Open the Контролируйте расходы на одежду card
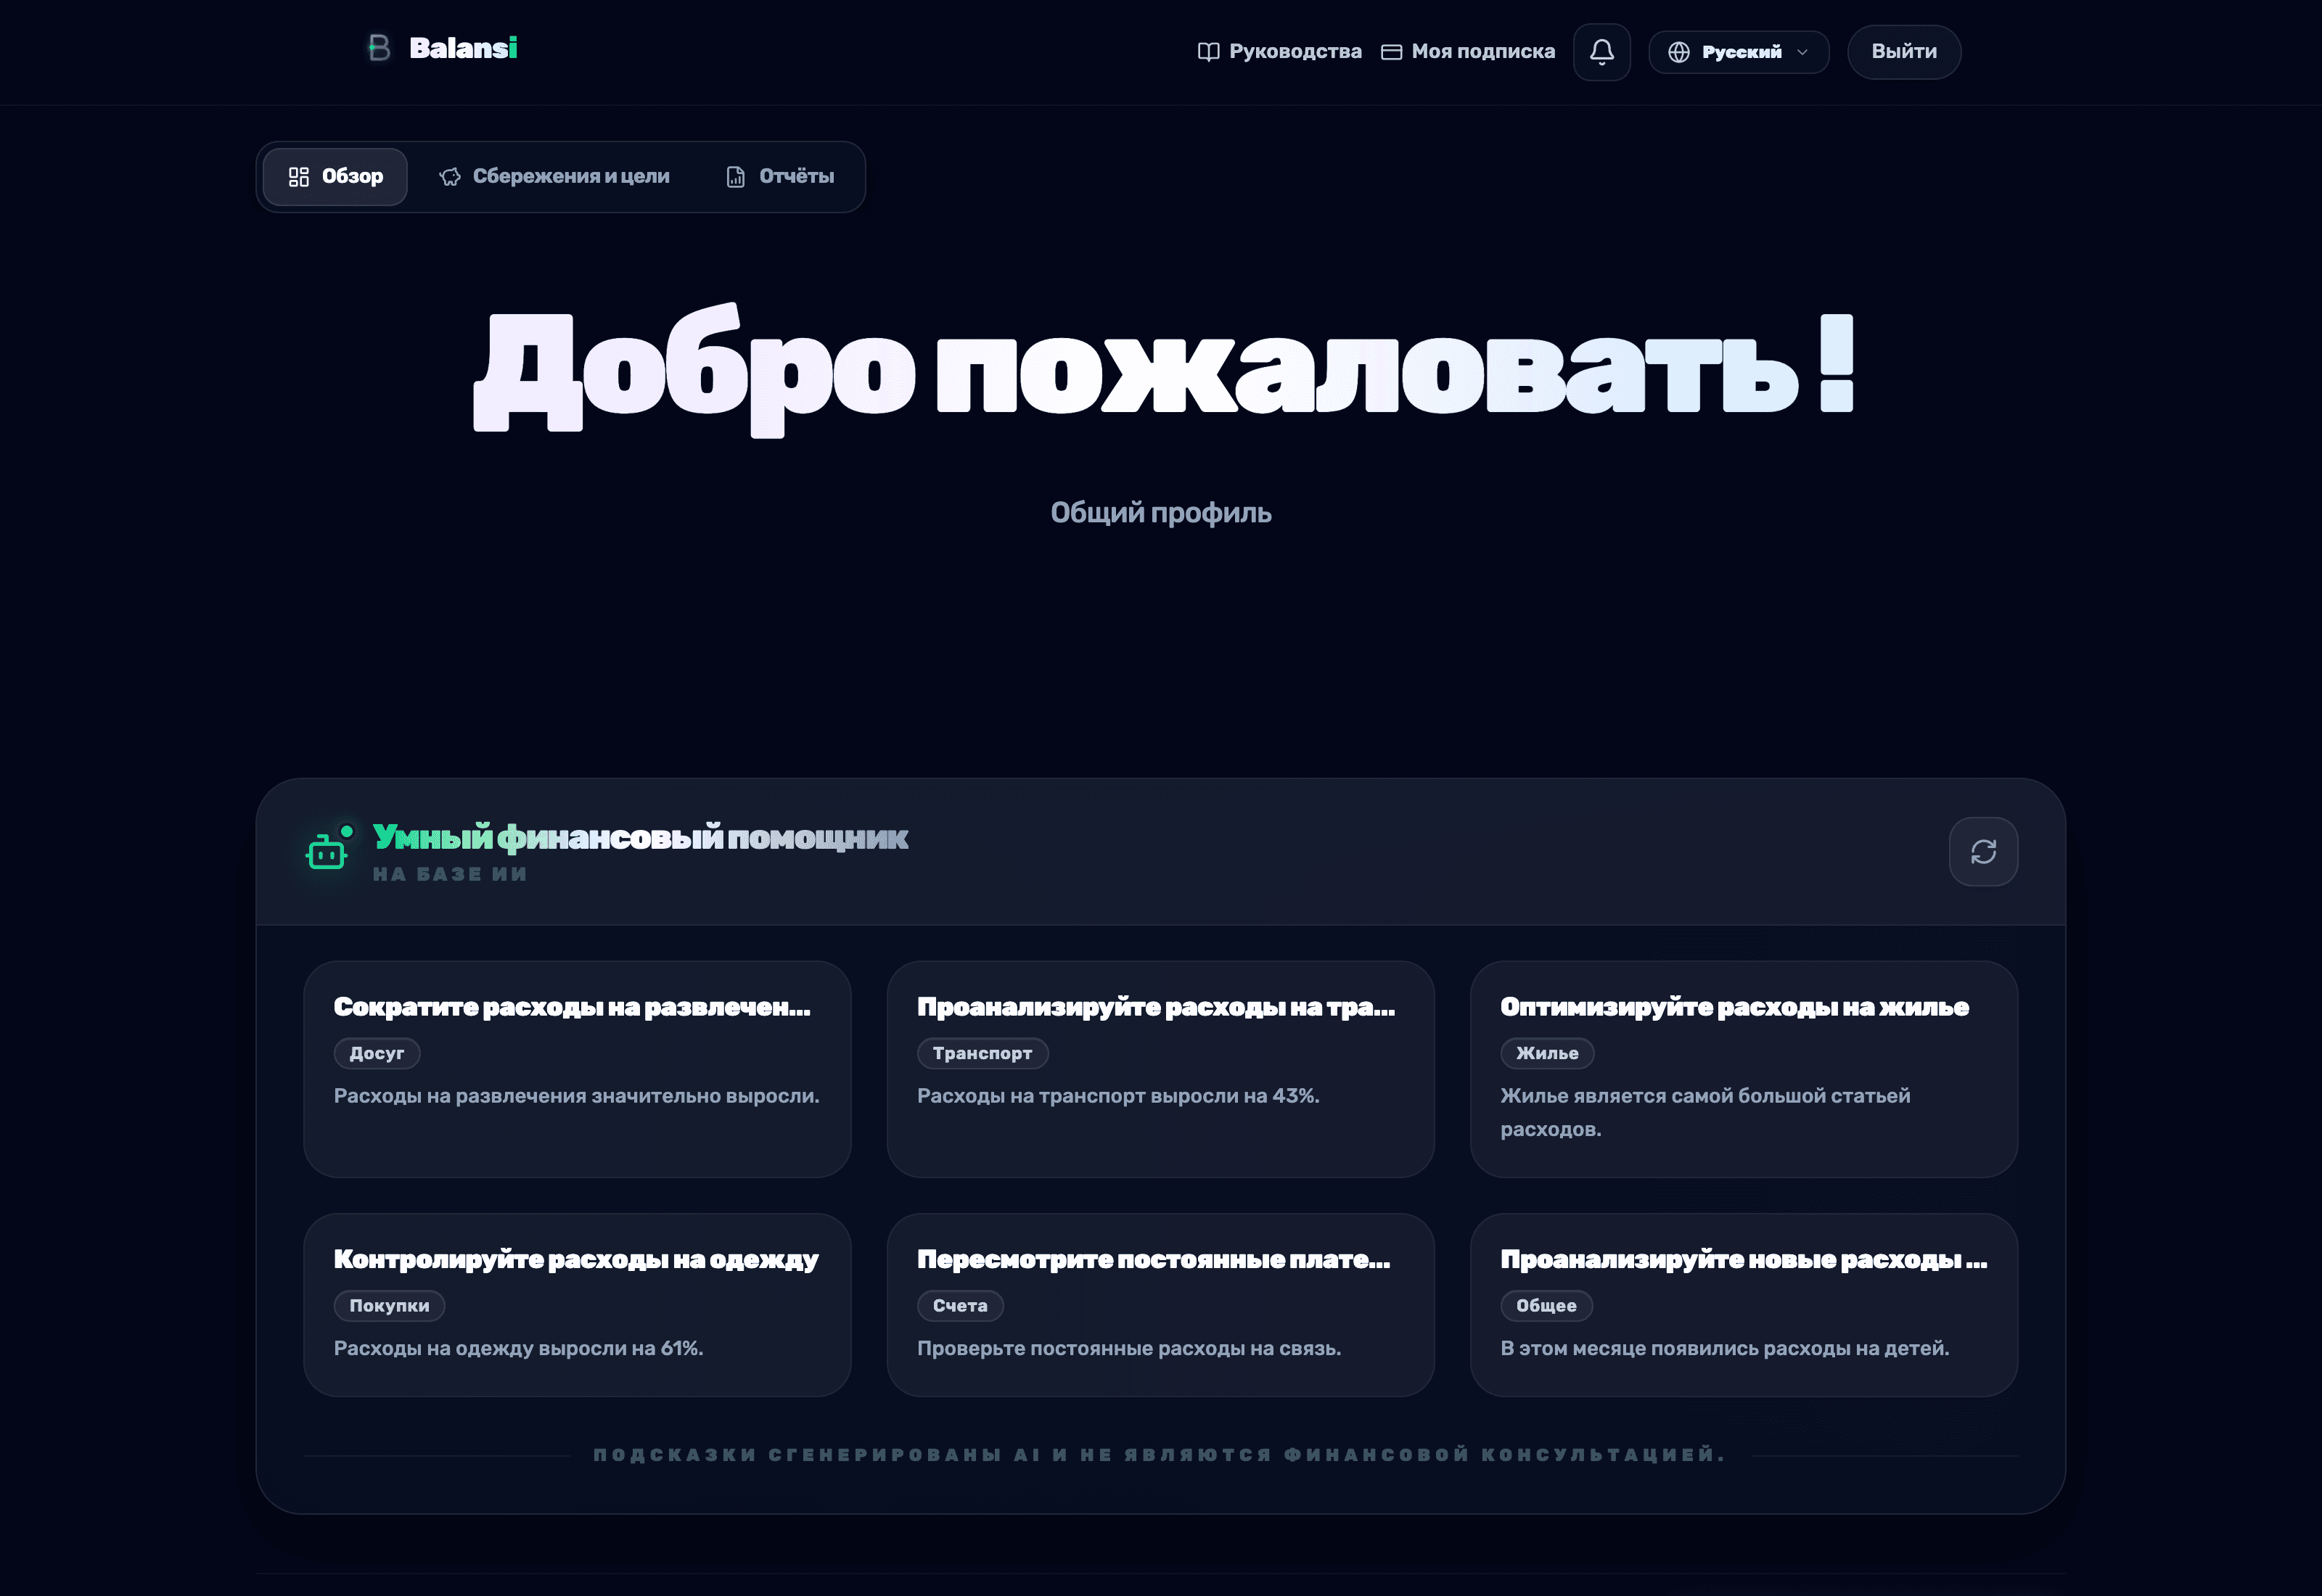Screen dimensions: 2322x1596 click(x=577, y=1305)
